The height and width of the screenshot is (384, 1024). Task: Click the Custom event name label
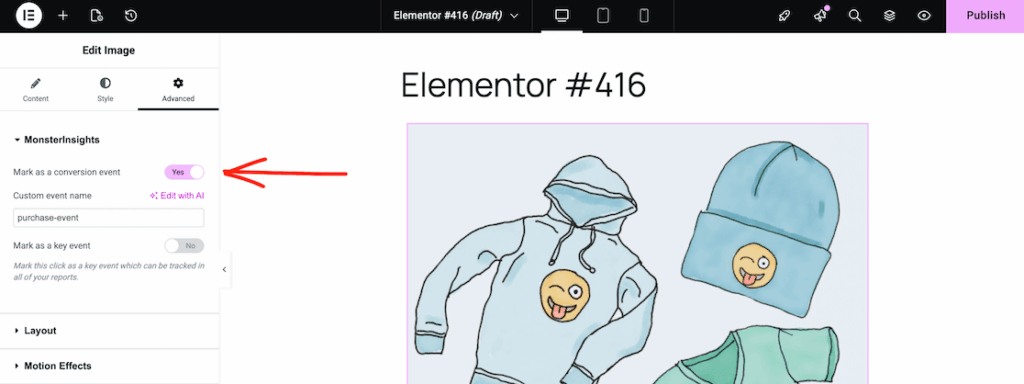52,195
